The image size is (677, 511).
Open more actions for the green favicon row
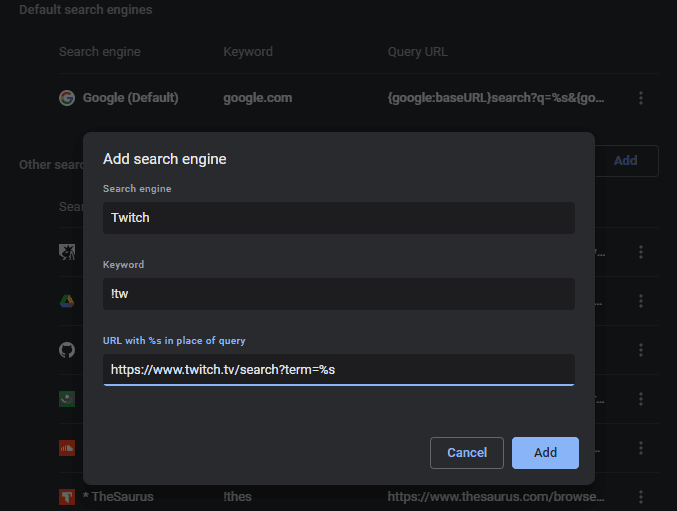point(641,399)
